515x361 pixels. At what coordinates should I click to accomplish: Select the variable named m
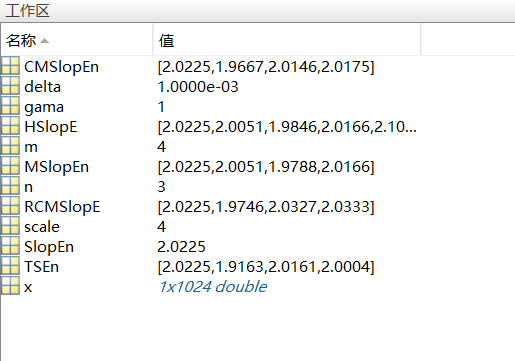tap(31, 147)
